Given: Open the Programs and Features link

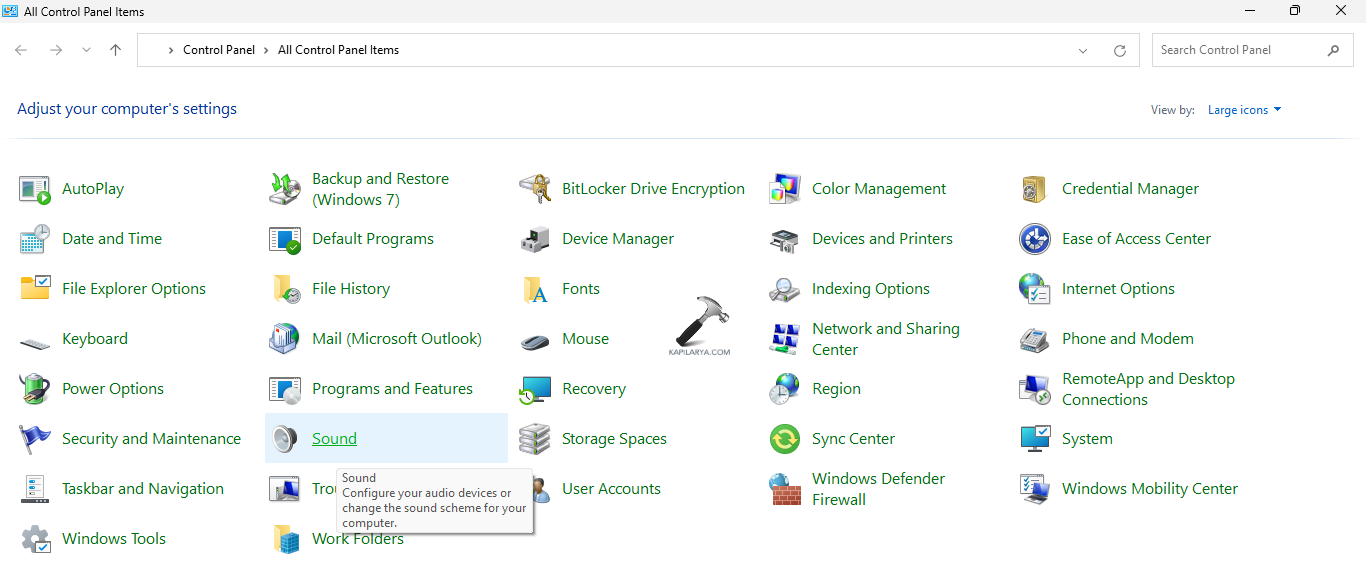Looking at the screenshot, I should 392,389.
